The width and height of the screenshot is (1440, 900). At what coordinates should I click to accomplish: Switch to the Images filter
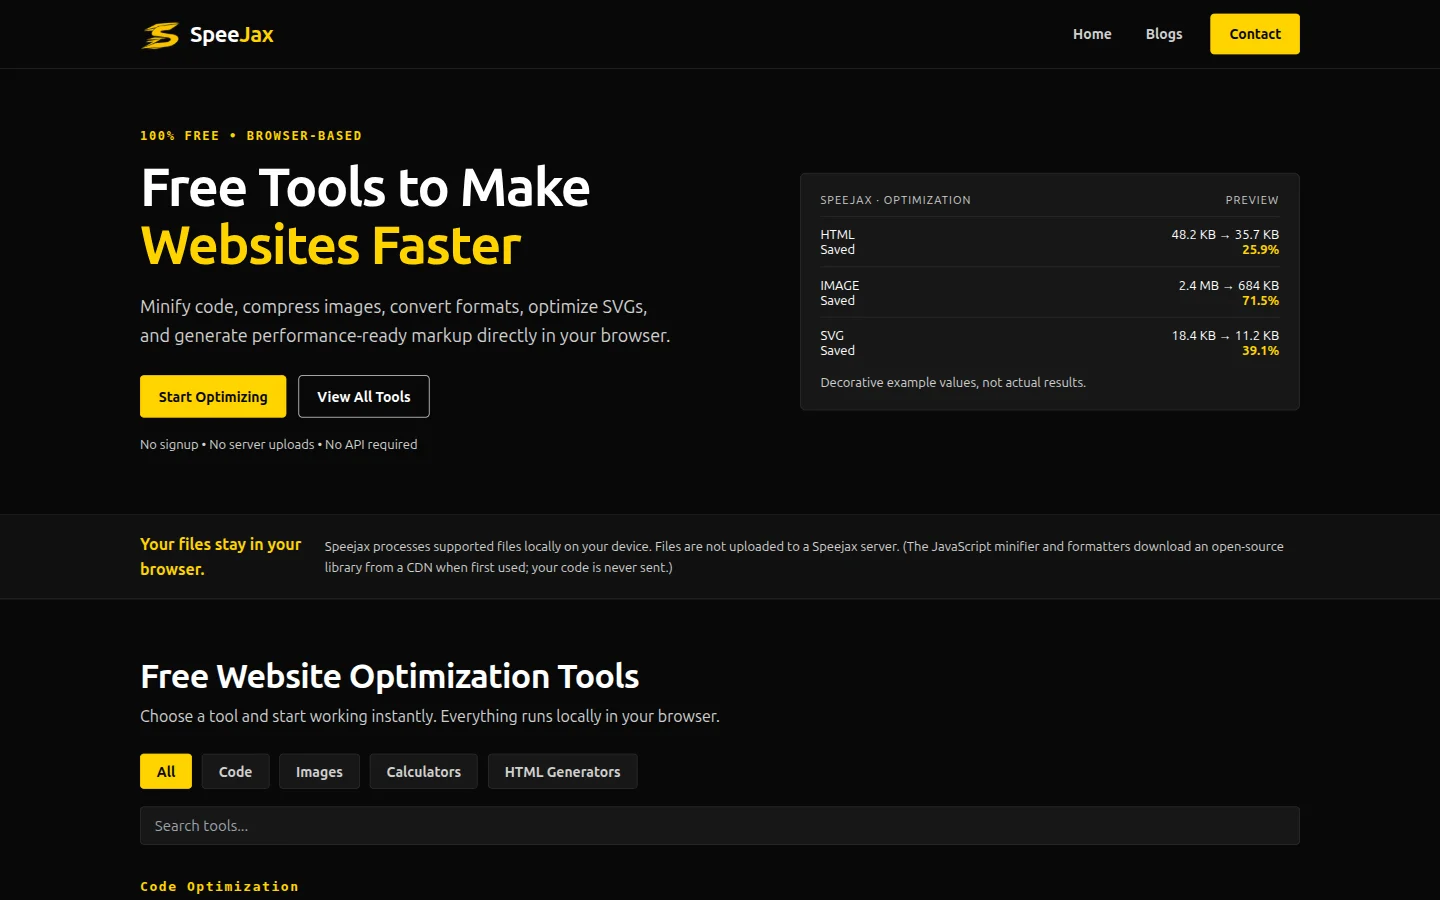[319, 772]
